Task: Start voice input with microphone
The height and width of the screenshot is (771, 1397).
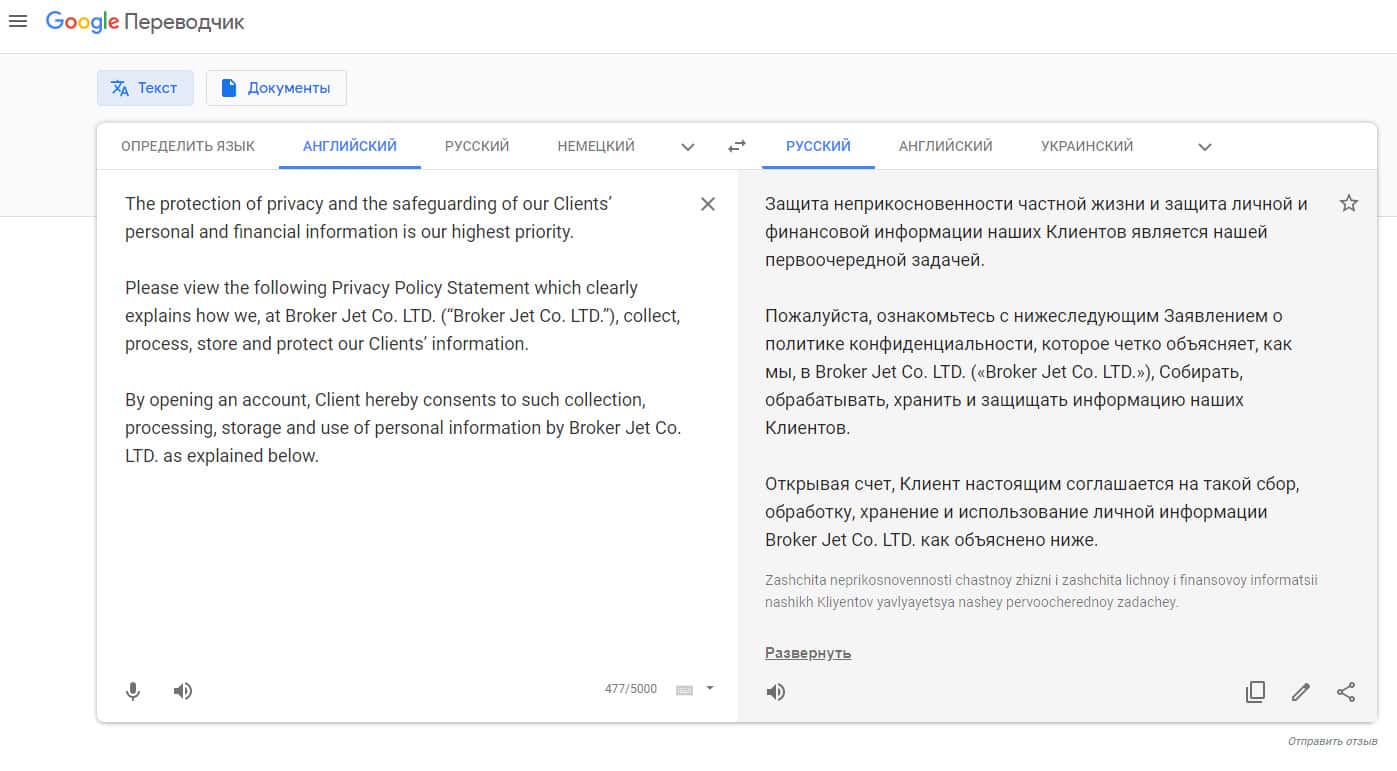Action: click(x=133, y=691)
